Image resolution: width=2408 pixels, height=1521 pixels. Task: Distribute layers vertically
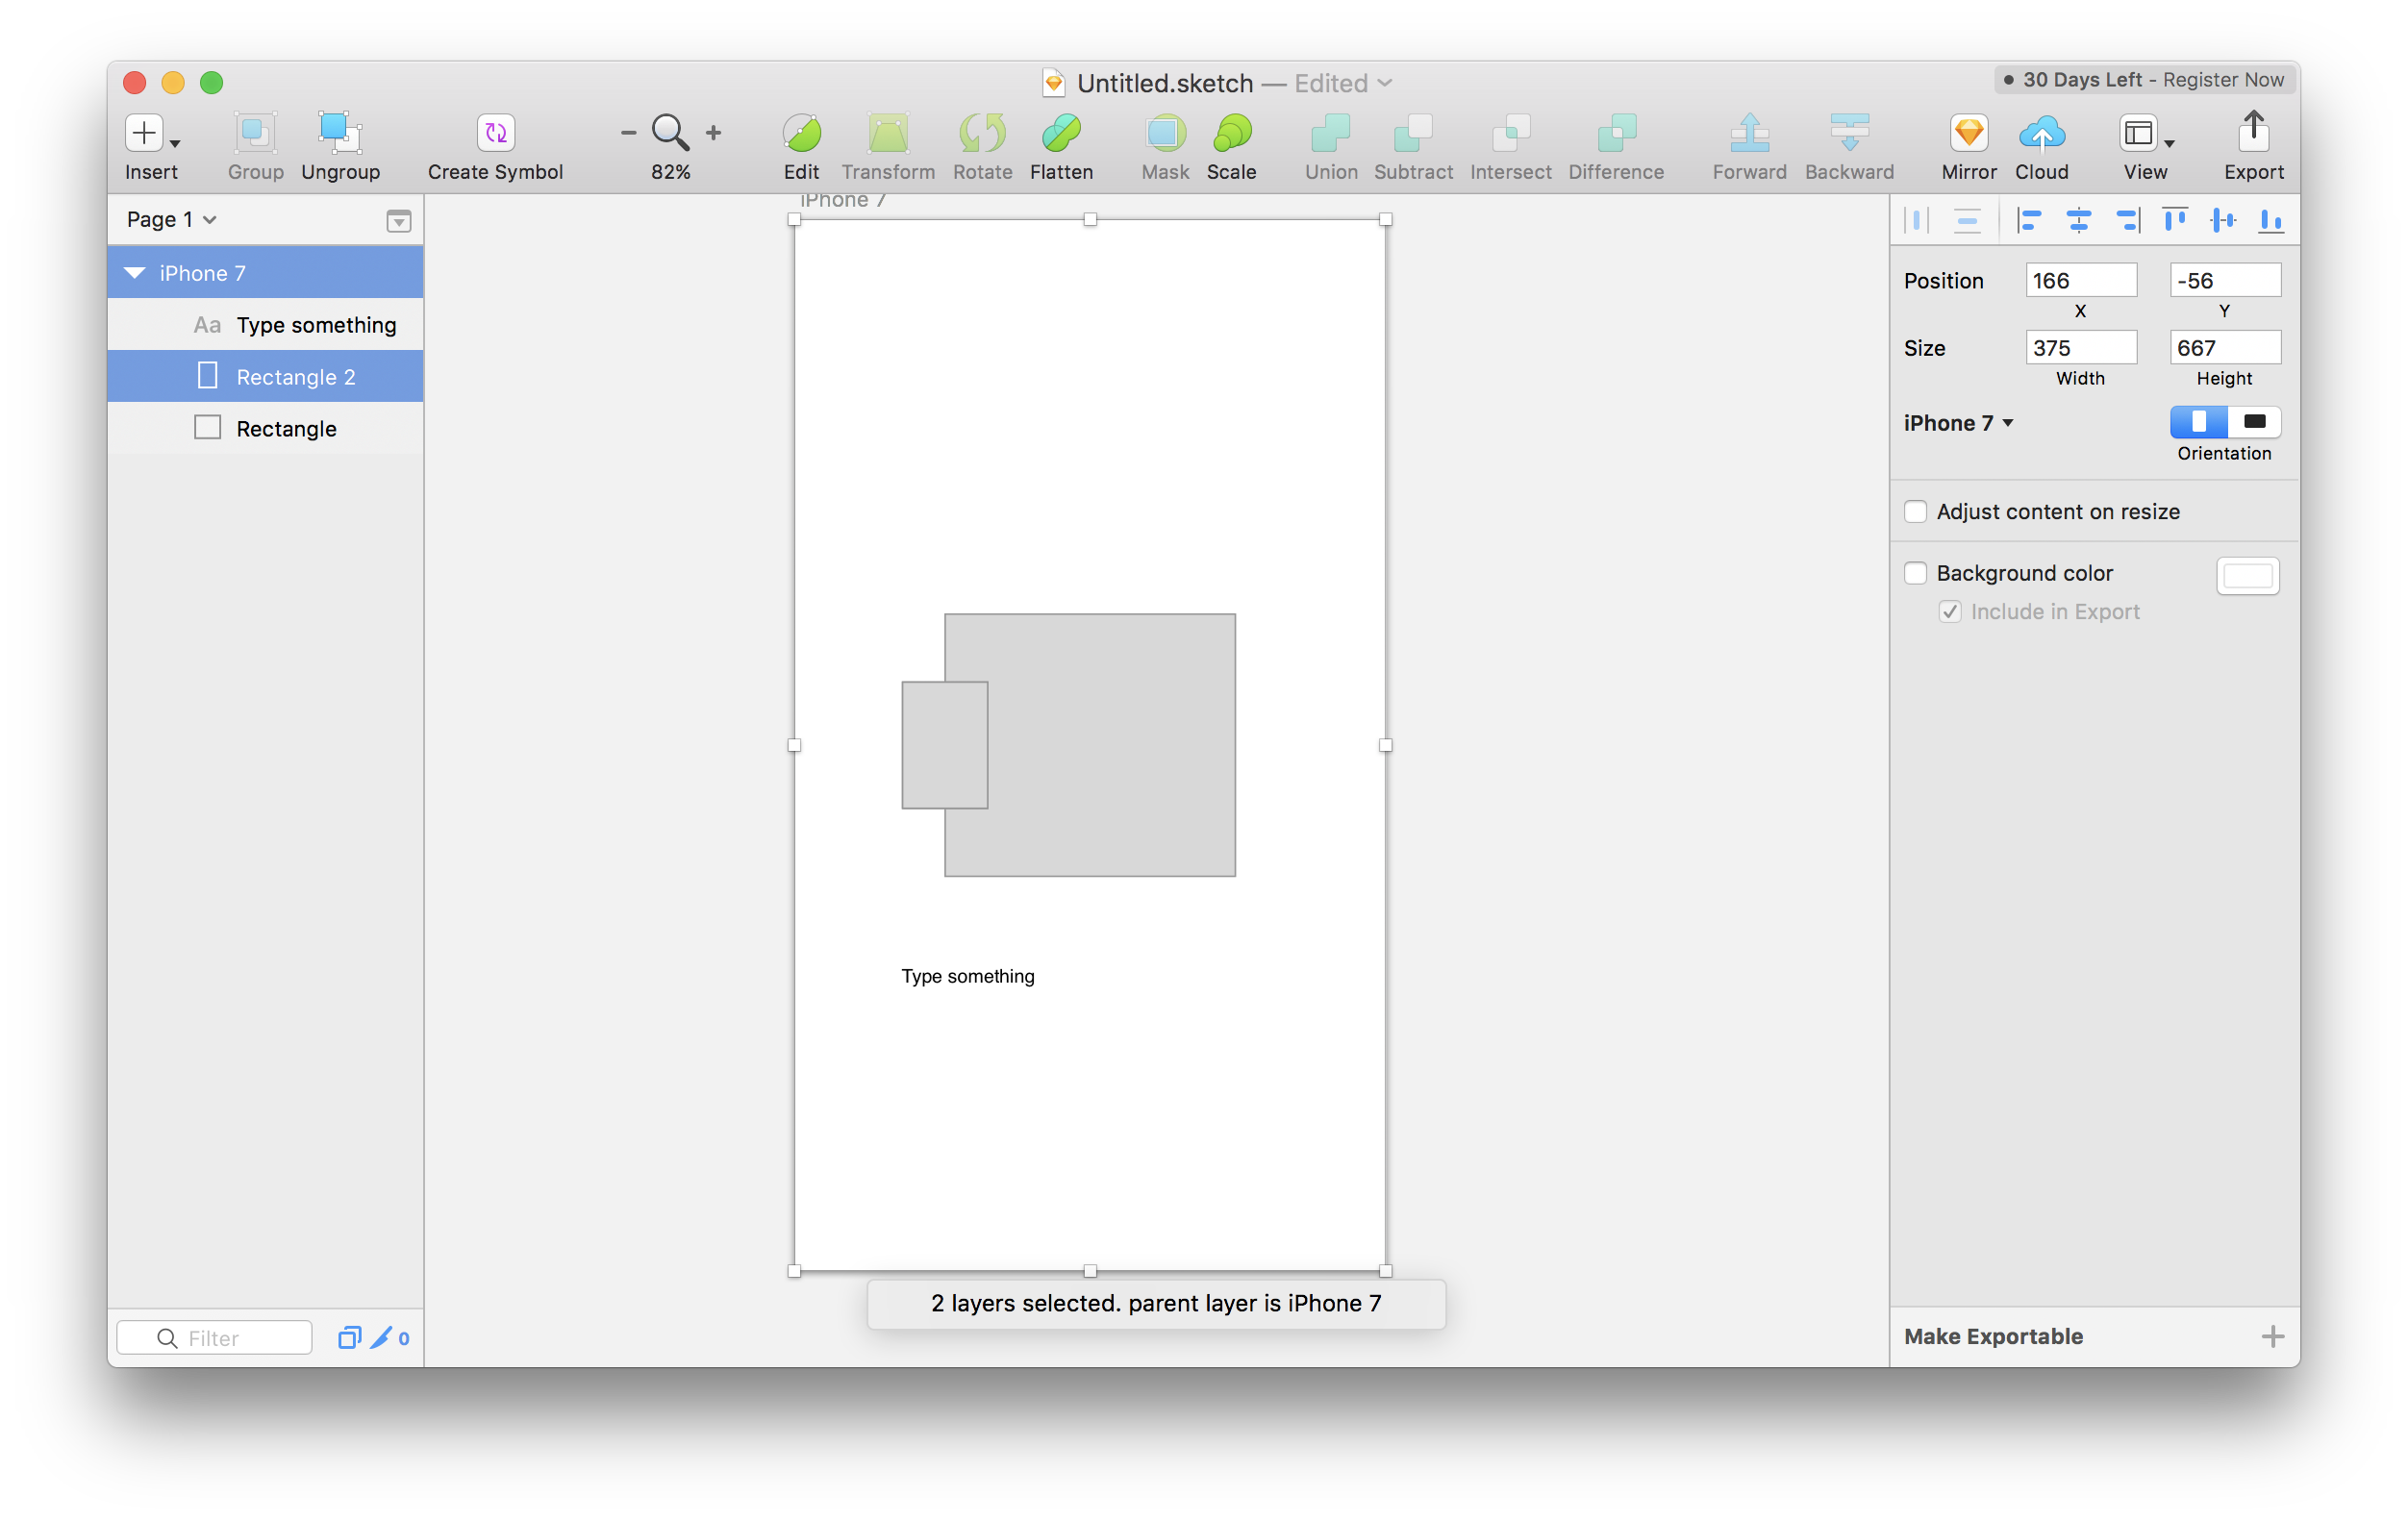click(1967, 220)
